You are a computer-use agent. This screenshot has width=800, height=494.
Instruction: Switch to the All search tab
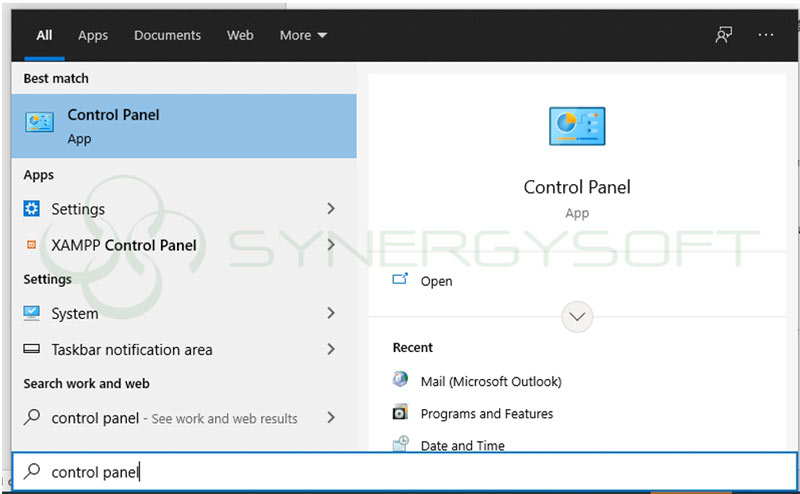click(44, 35)
